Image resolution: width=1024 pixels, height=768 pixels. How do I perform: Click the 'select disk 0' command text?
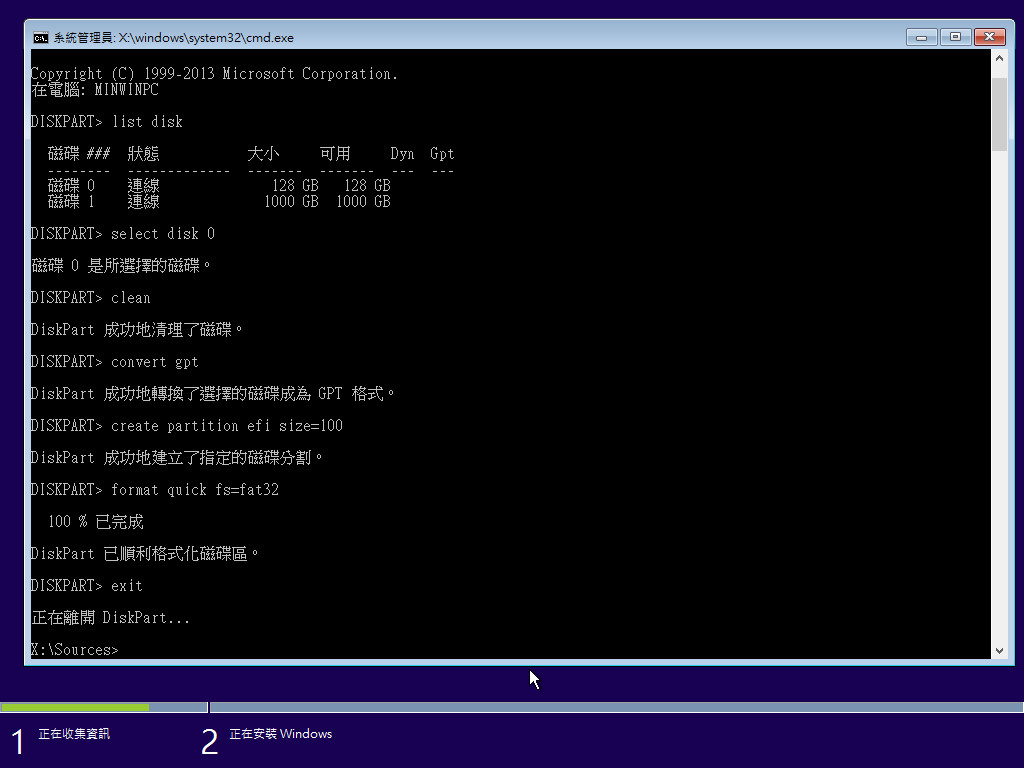163,234
